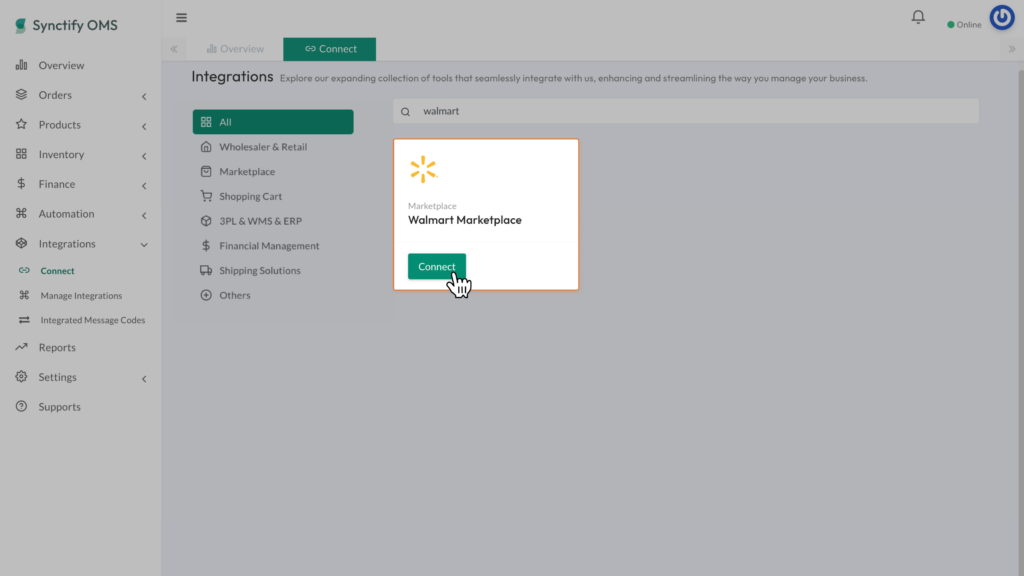Click the search magnifier icon
The image size is (1024, 576).
406,112
